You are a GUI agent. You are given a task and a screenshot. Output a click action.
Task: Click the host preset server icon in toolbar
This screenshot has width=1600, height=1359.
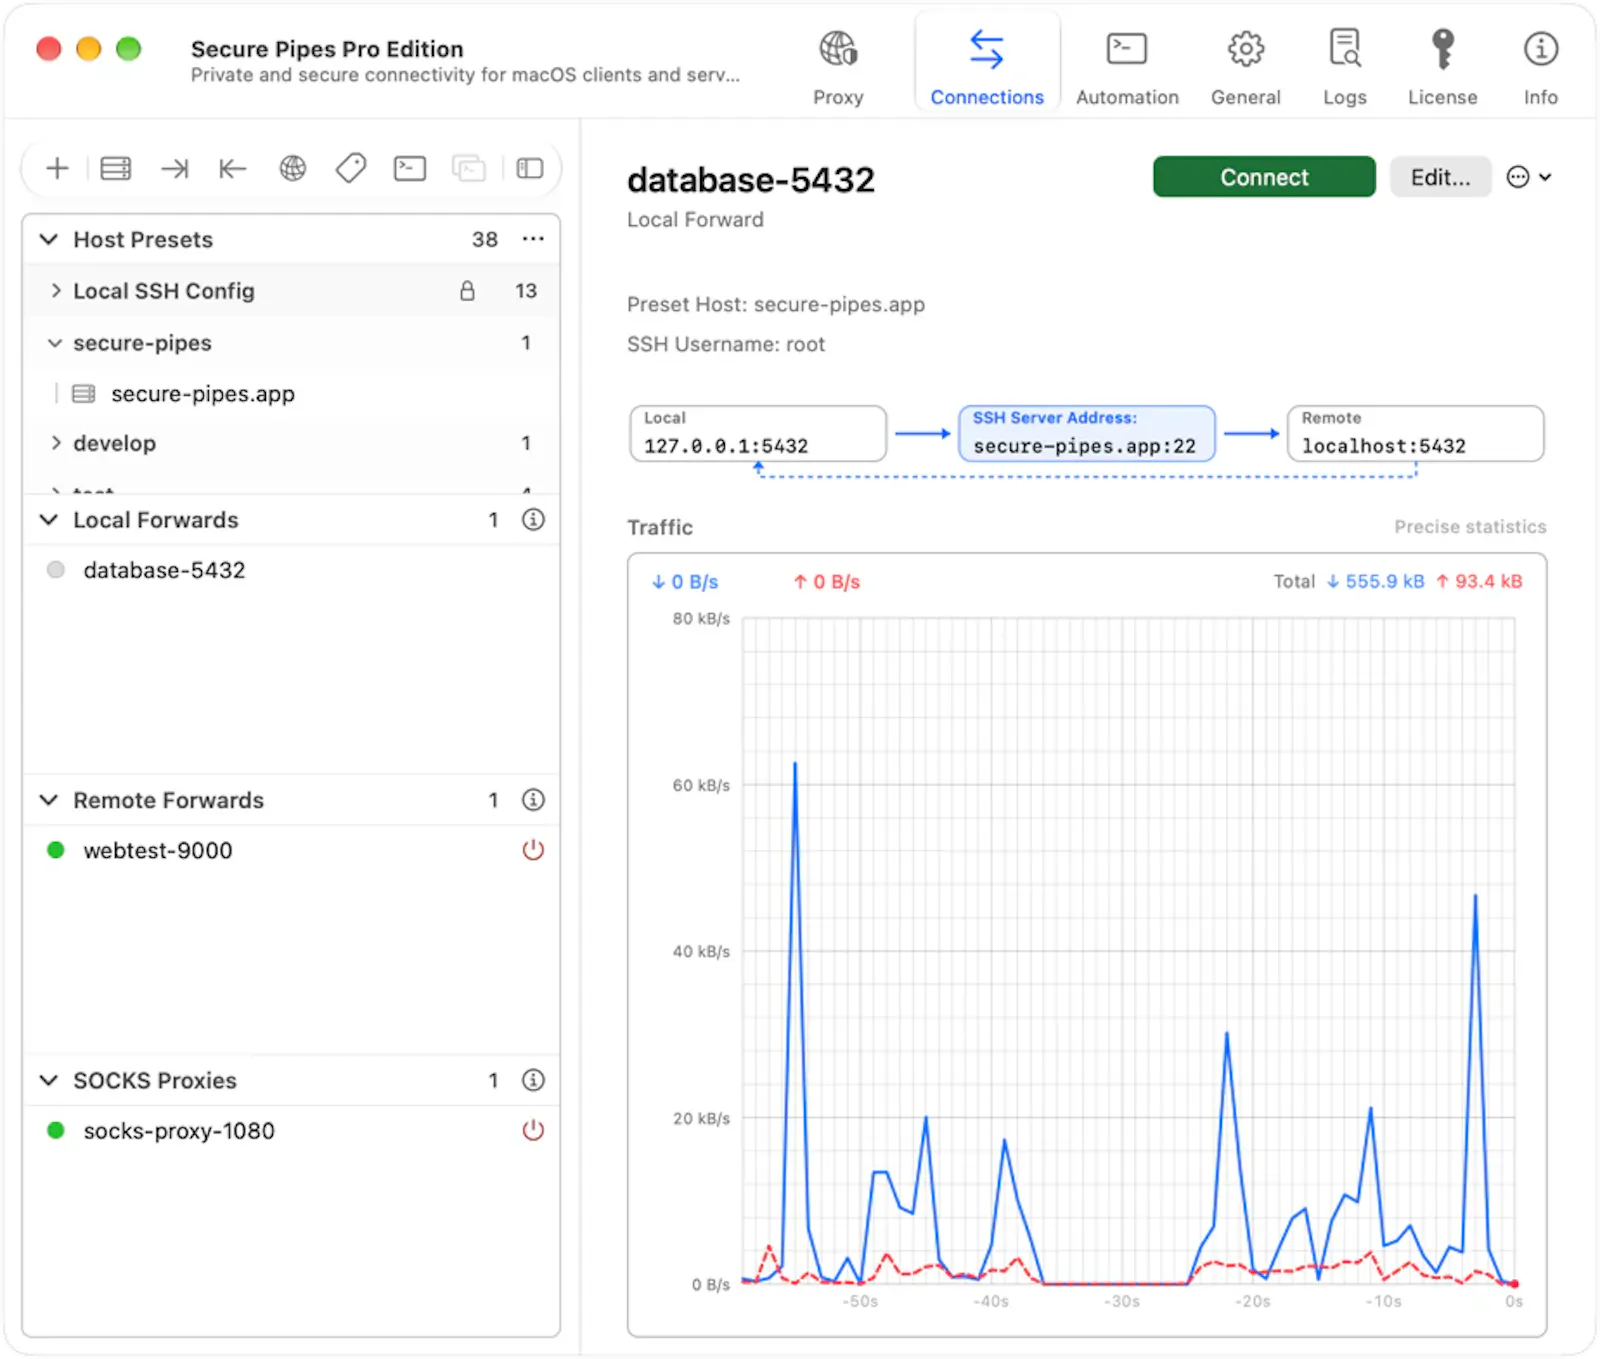116,168
